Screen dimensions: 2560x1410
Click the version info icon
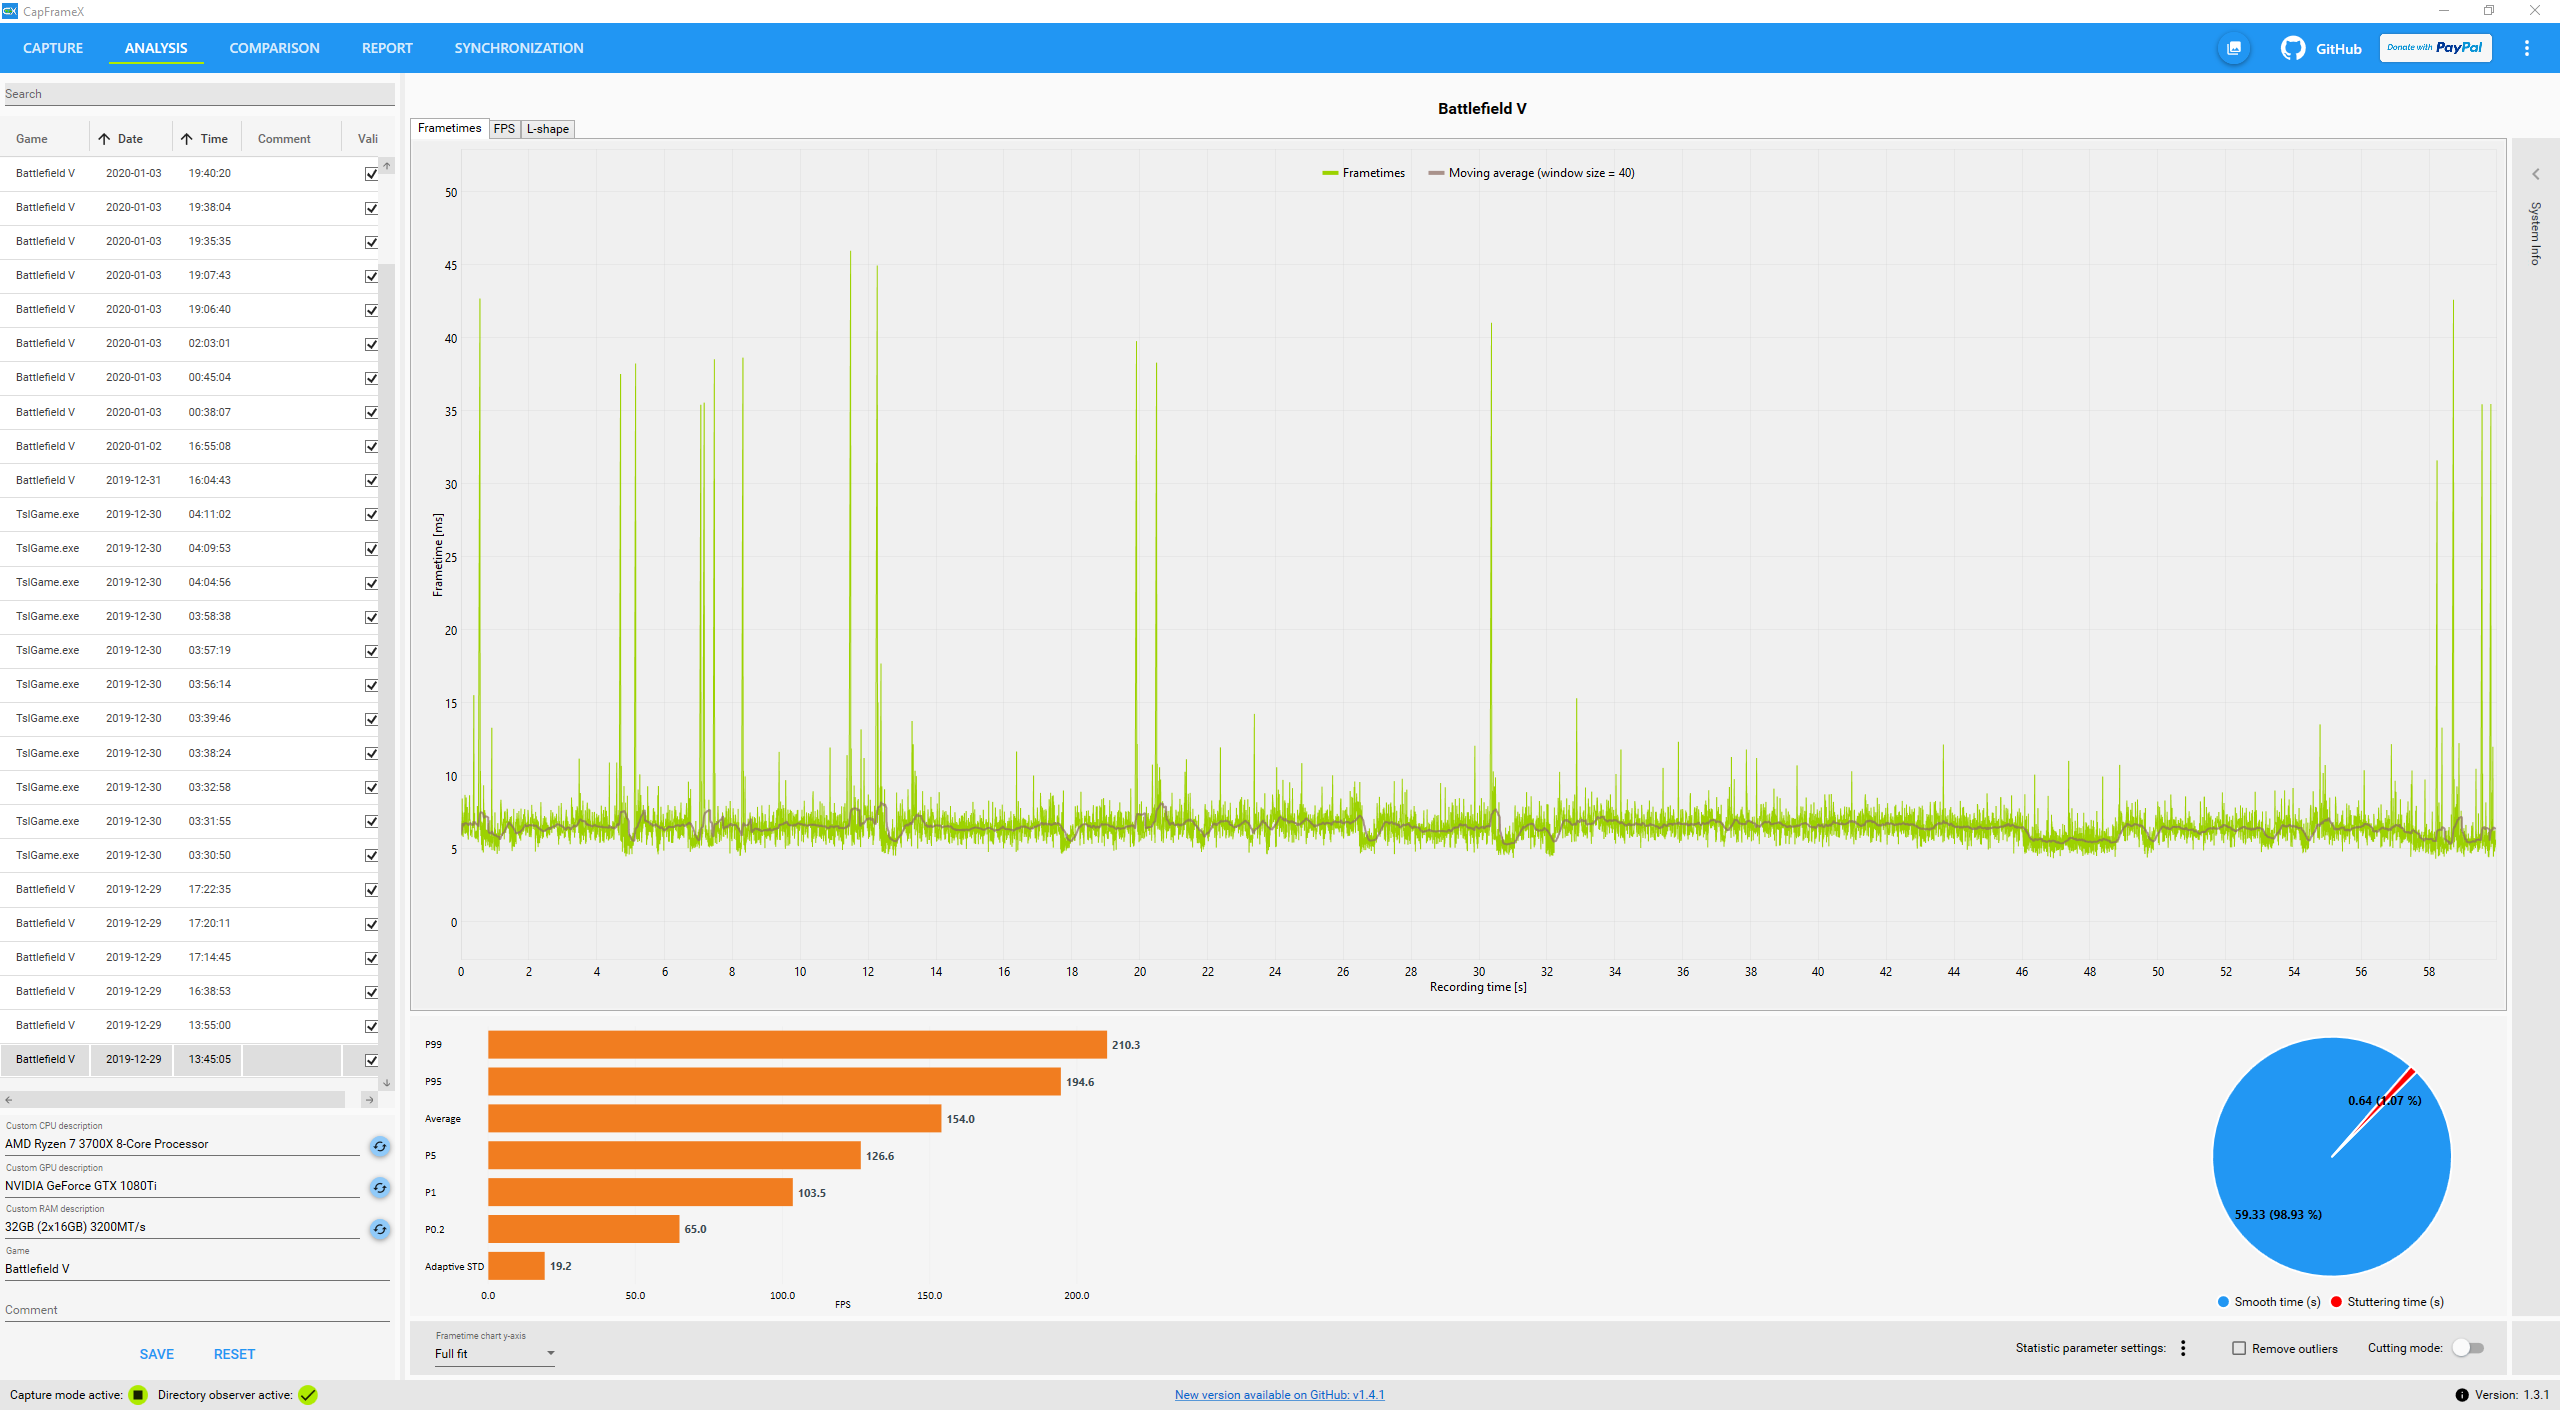(2461, 1395)
